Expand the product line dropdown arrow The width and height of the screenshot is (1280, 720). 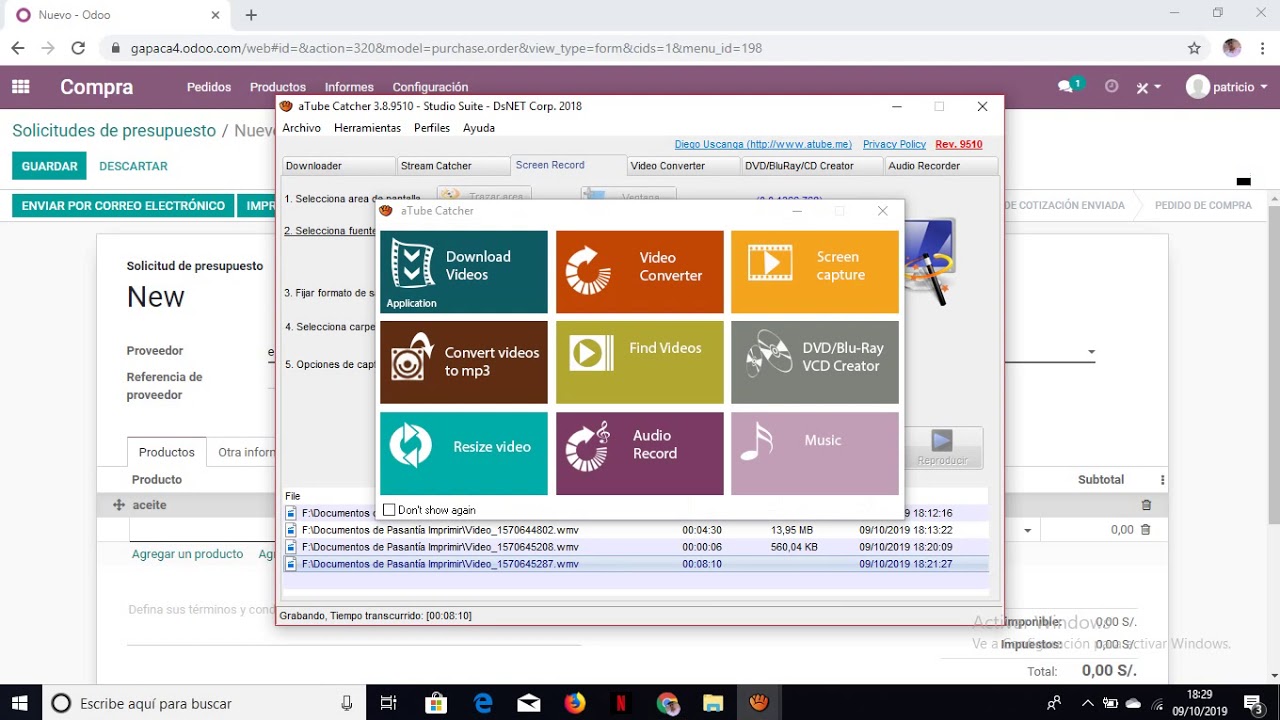(1027, 530)
